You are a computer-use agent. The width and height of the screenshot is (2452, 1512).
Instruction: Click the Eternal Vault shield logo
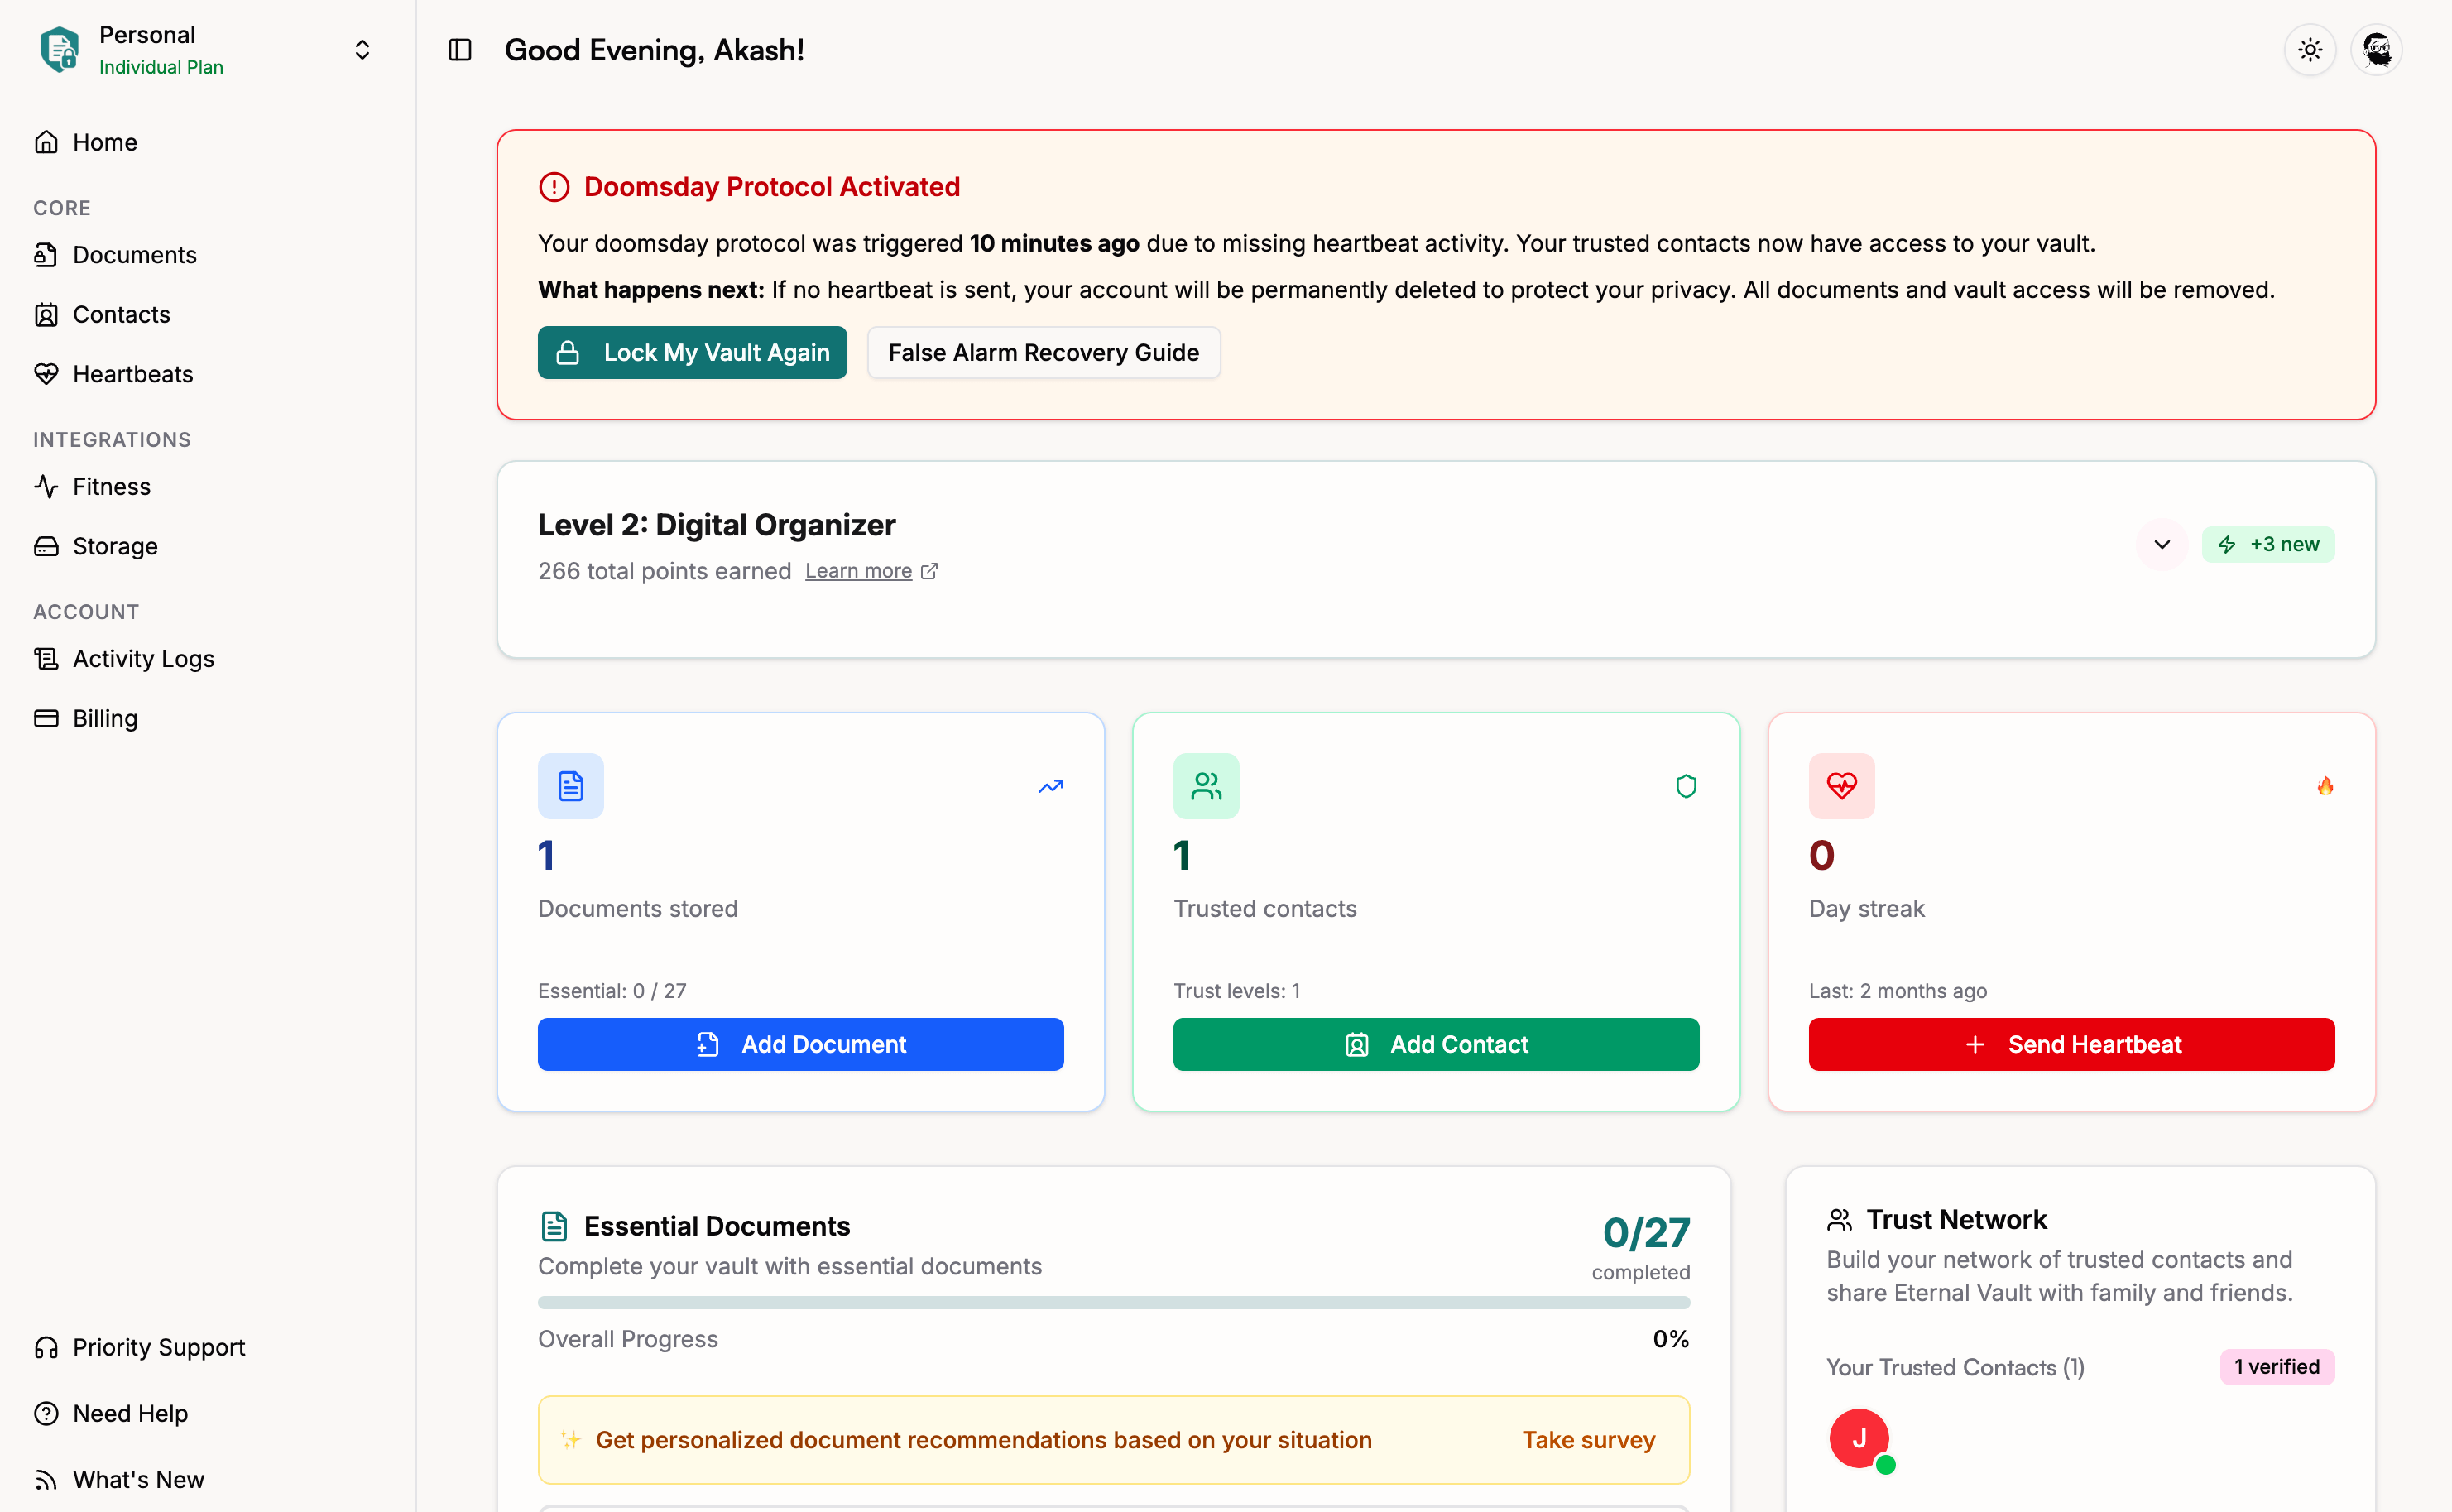coord(59,50)
